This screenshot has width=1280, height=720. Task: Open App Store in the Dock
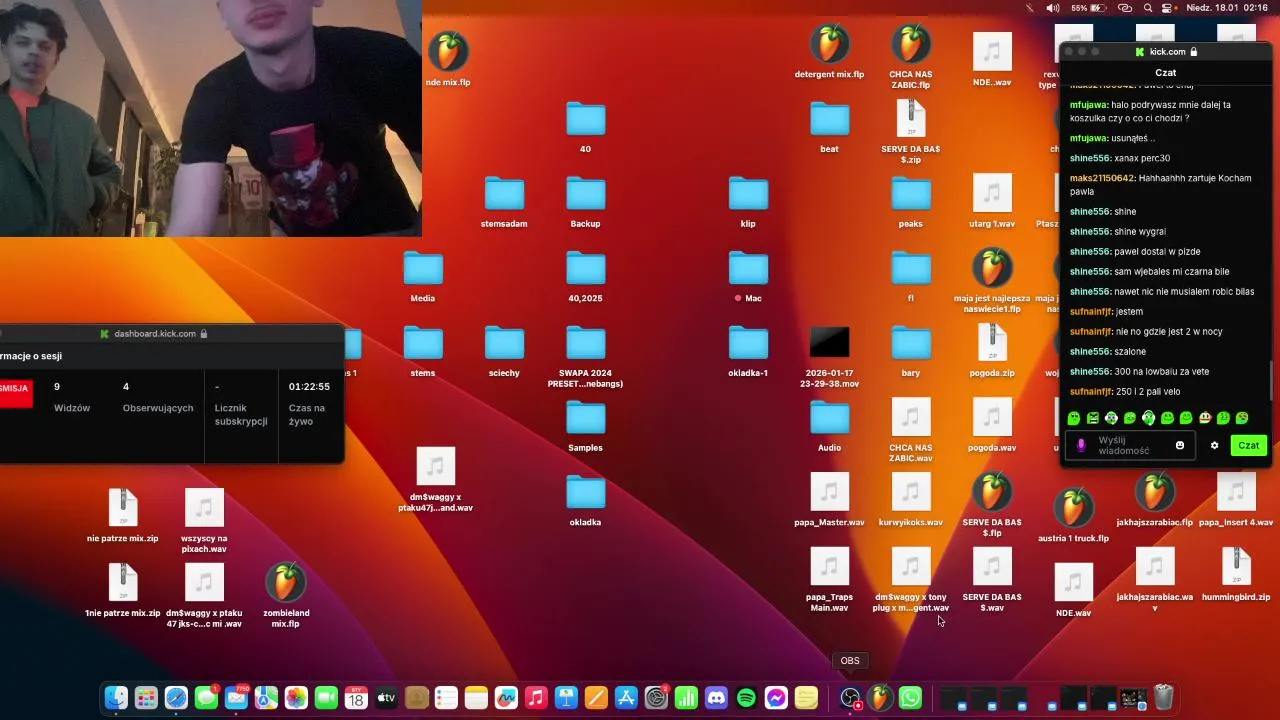tap(626, 698)
